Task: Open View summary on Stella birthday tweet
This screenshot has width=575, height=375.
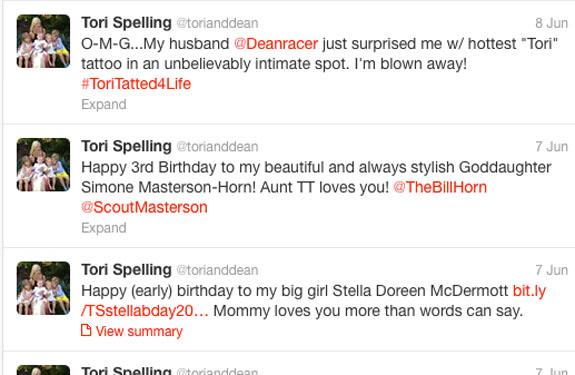Action: (139, 331)
